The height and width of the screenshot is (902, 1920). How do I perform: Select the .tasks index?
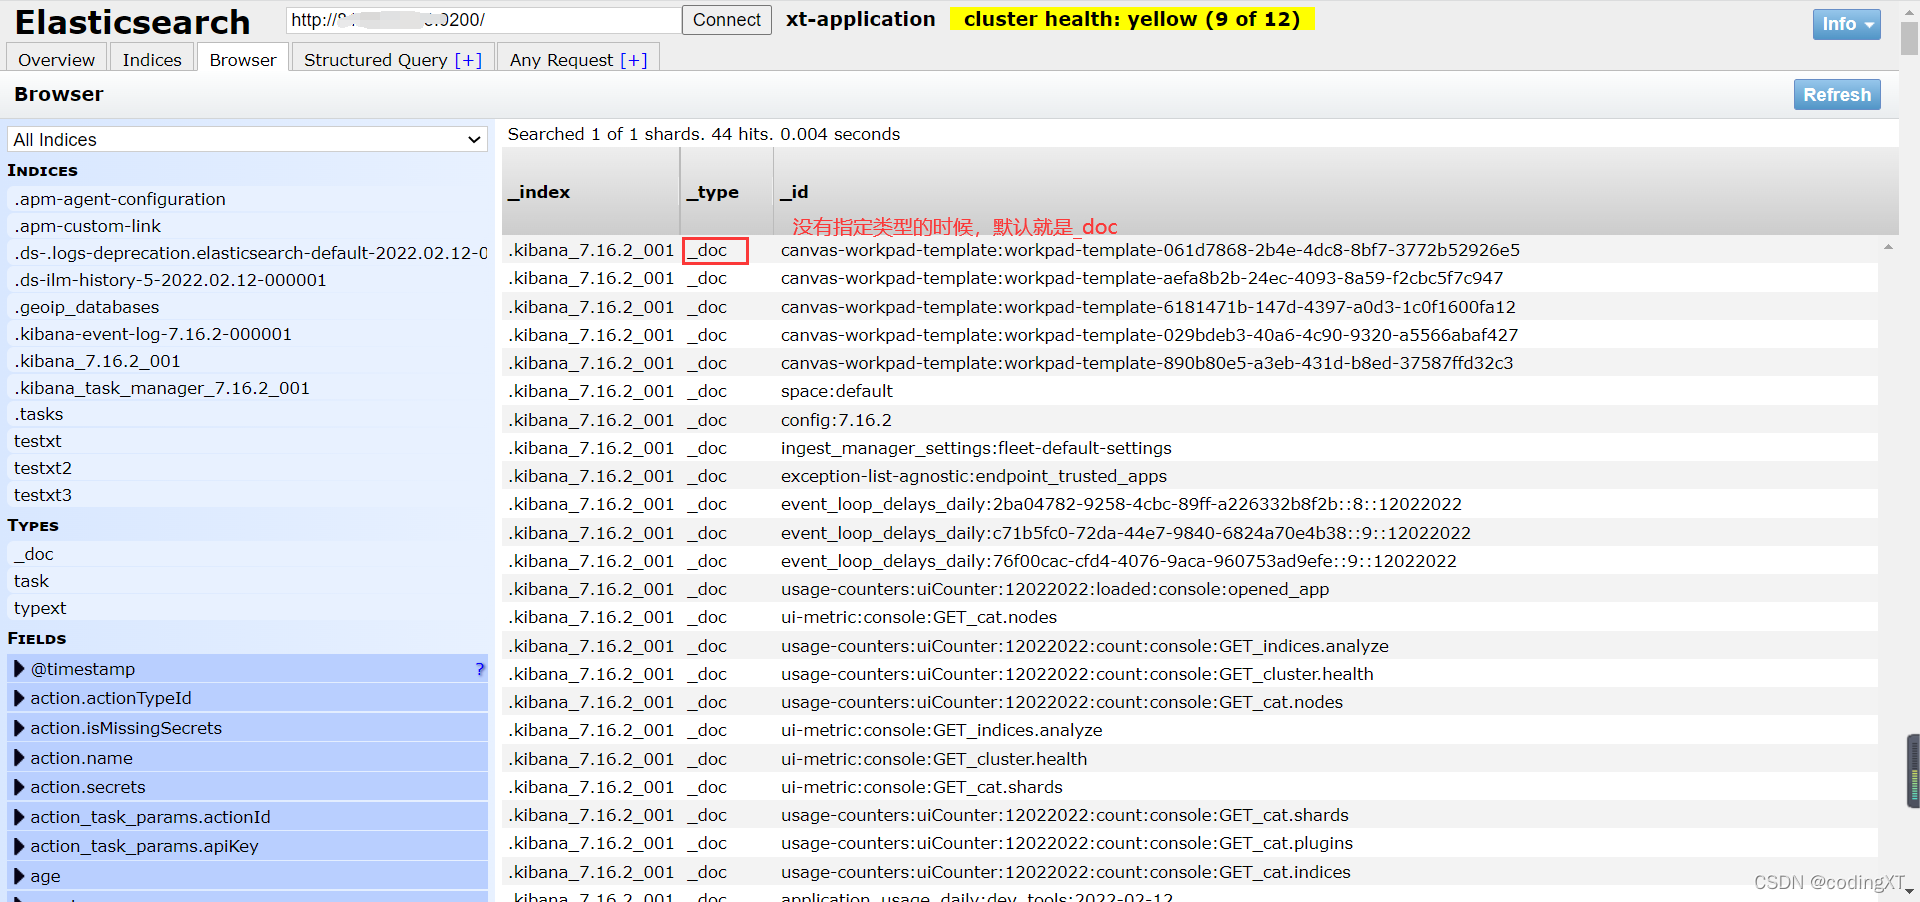[x=247, y=414]
